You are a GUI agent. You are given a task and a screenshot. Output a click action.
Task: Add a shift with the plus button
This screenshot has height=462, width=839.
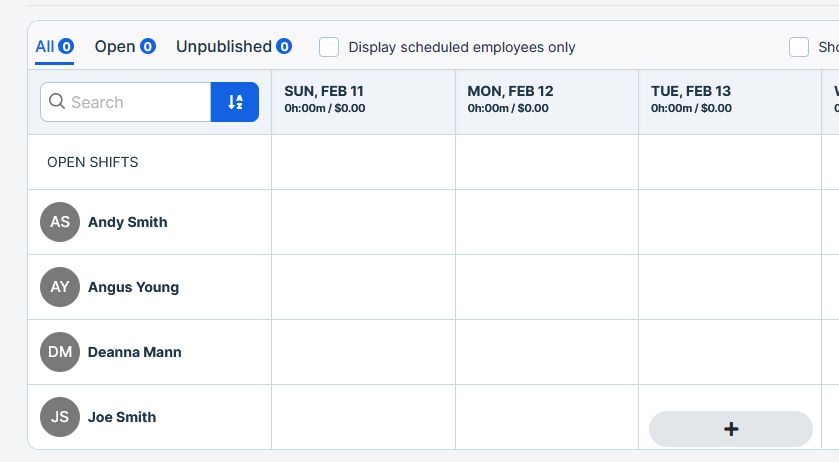click(731, 429)
